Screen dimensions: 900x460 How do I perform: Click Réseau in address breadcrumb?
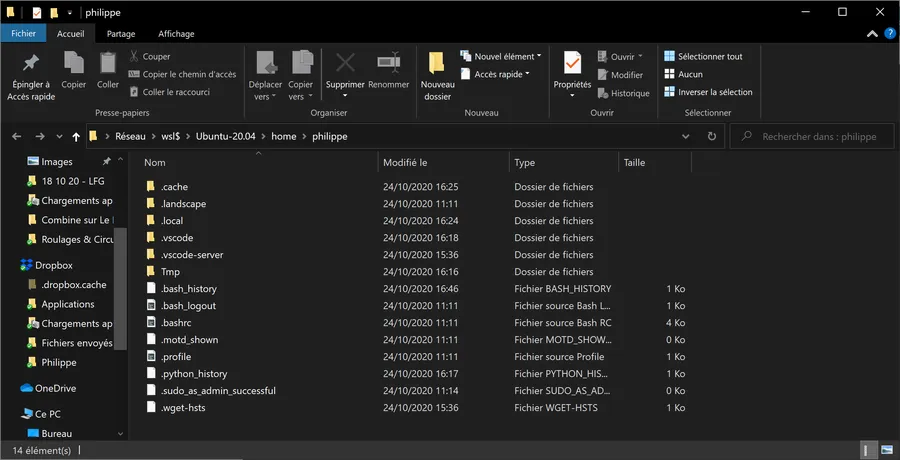point(130,137)
